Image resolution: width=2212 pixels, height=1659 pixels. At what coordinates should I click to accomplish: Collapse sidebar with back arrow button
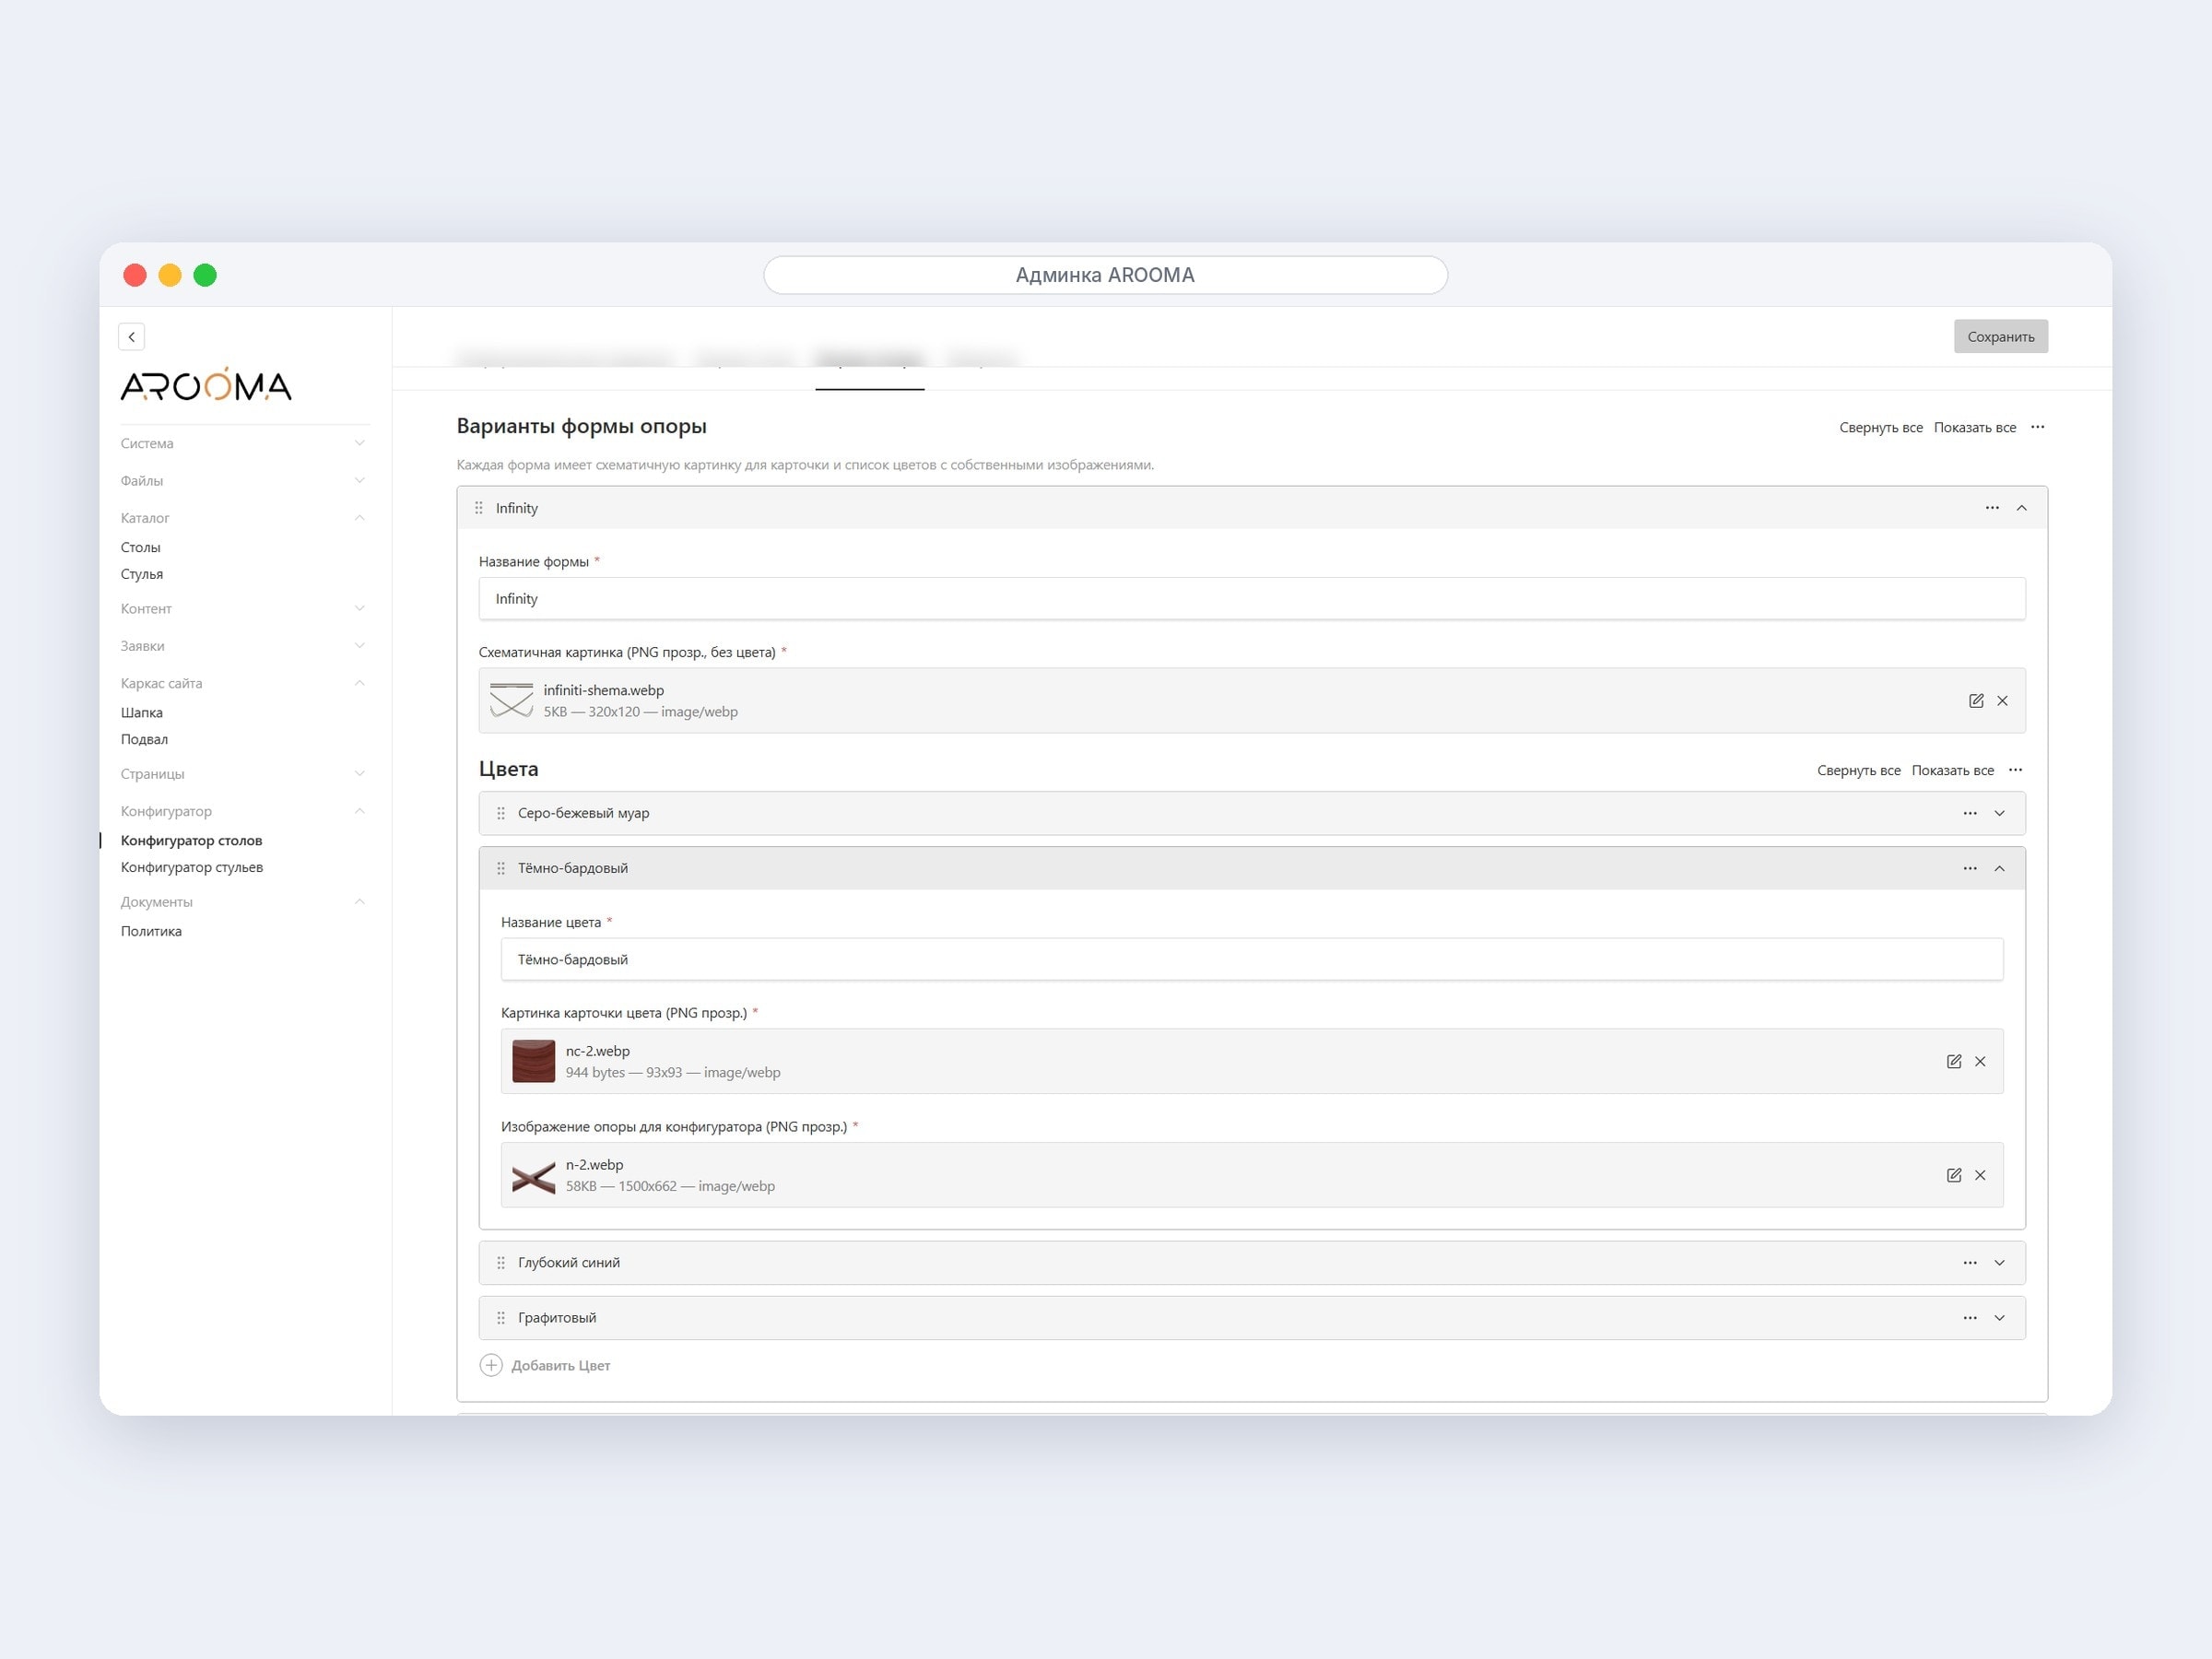(x=131, y=337)
